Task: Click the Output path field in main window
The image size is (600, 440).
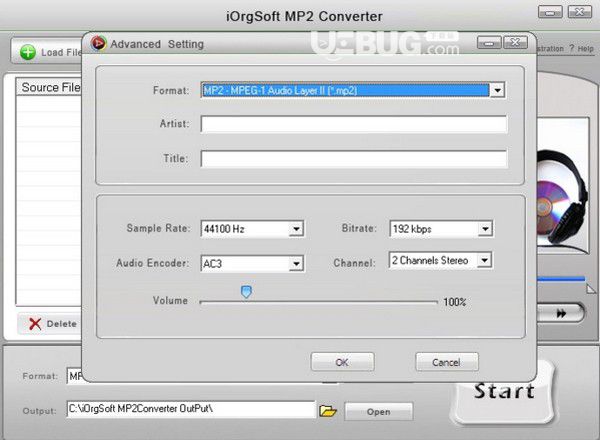Action: tap(191, 409)
